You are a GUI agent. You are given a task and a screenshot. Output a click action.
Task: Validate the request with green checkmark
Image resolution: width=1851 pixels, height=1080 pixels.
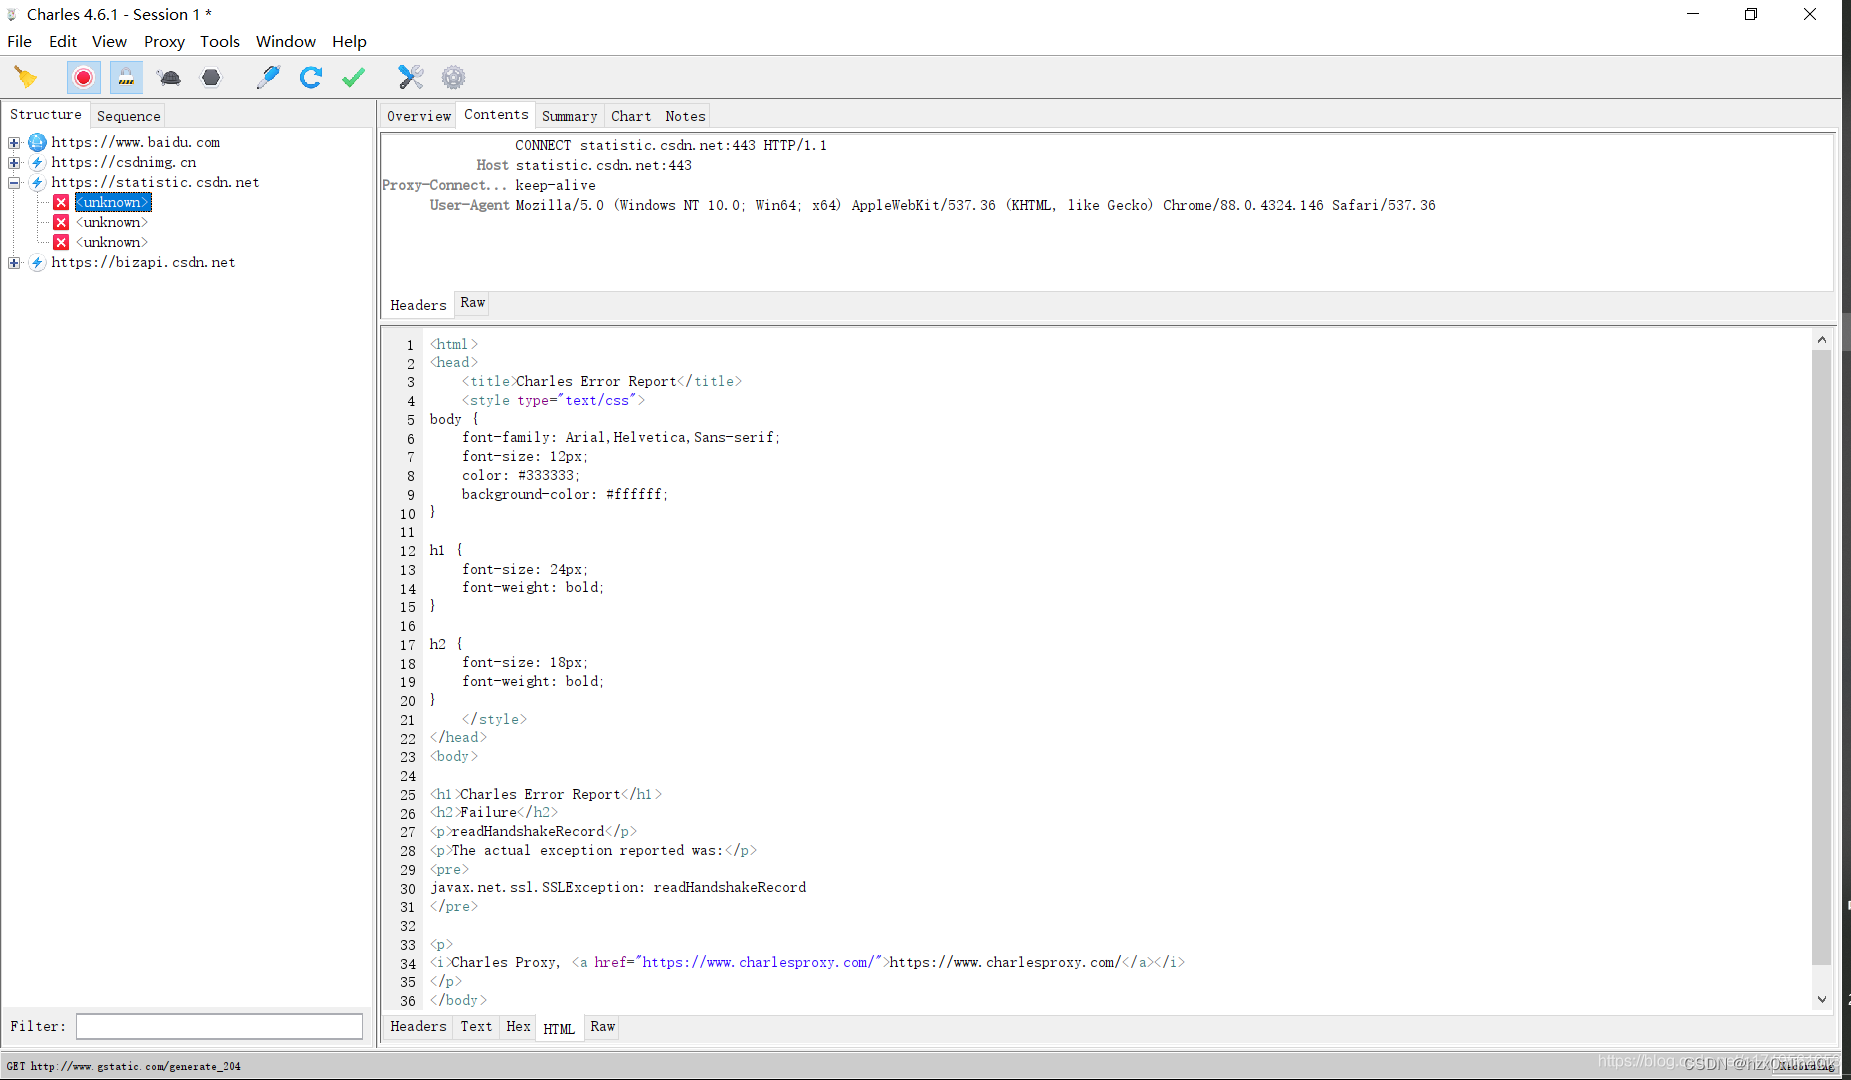coord(353,77)
